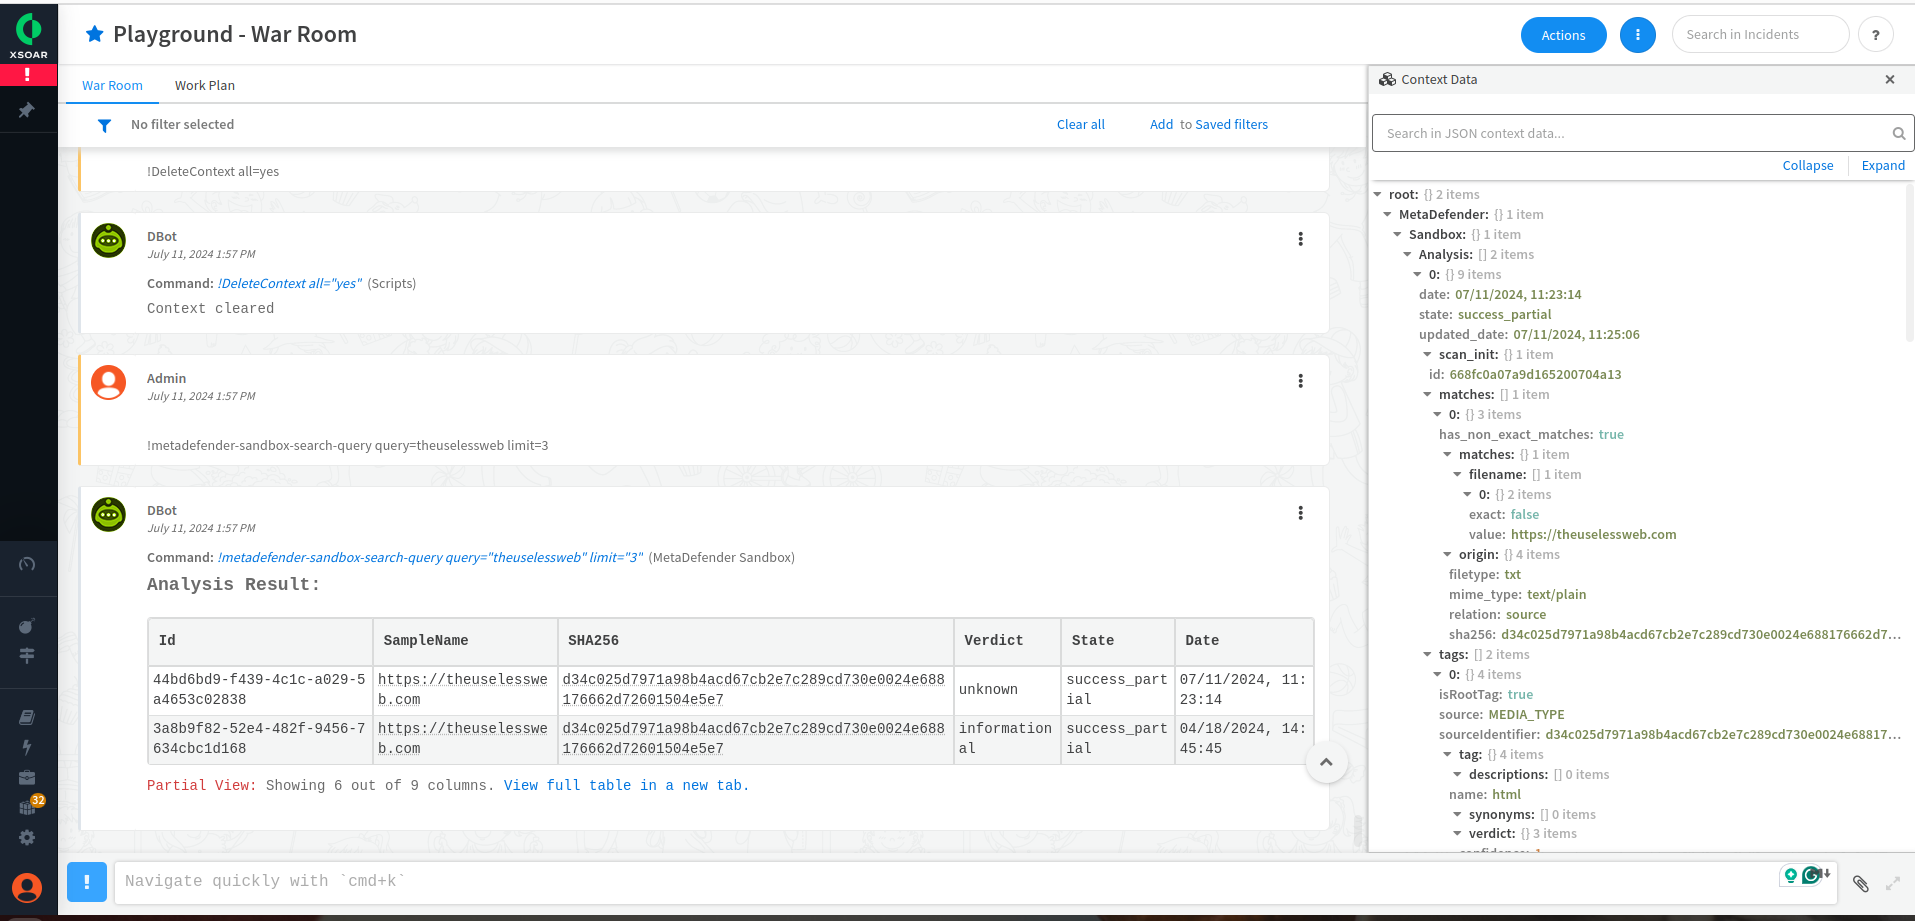Click the Search in JSON context data field

tap(1641, 133)
